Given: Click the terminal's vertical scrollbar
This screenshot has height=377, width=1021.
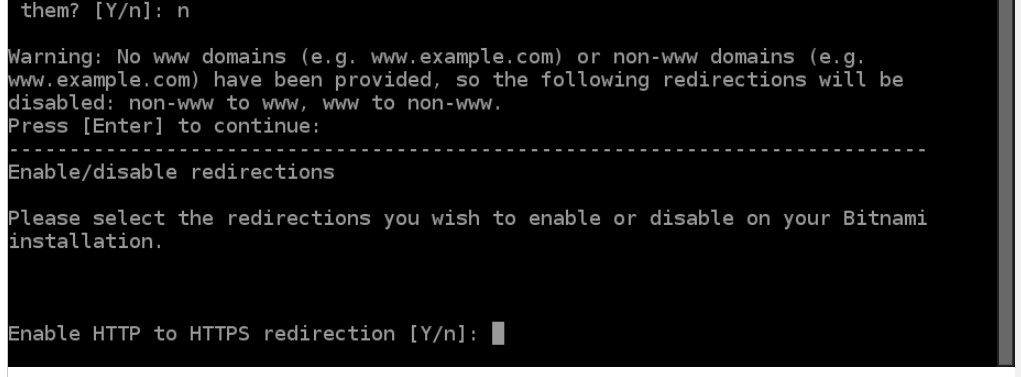Looking at the screenshot, I should tap(1006, 182).
